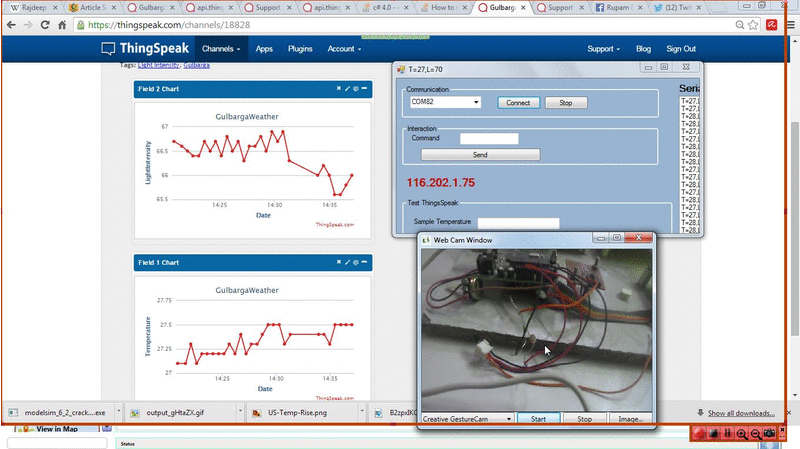Click the red 116.202.1.75 IP text
Viewport: 800px width, 449px height.
tap(441, 183)
